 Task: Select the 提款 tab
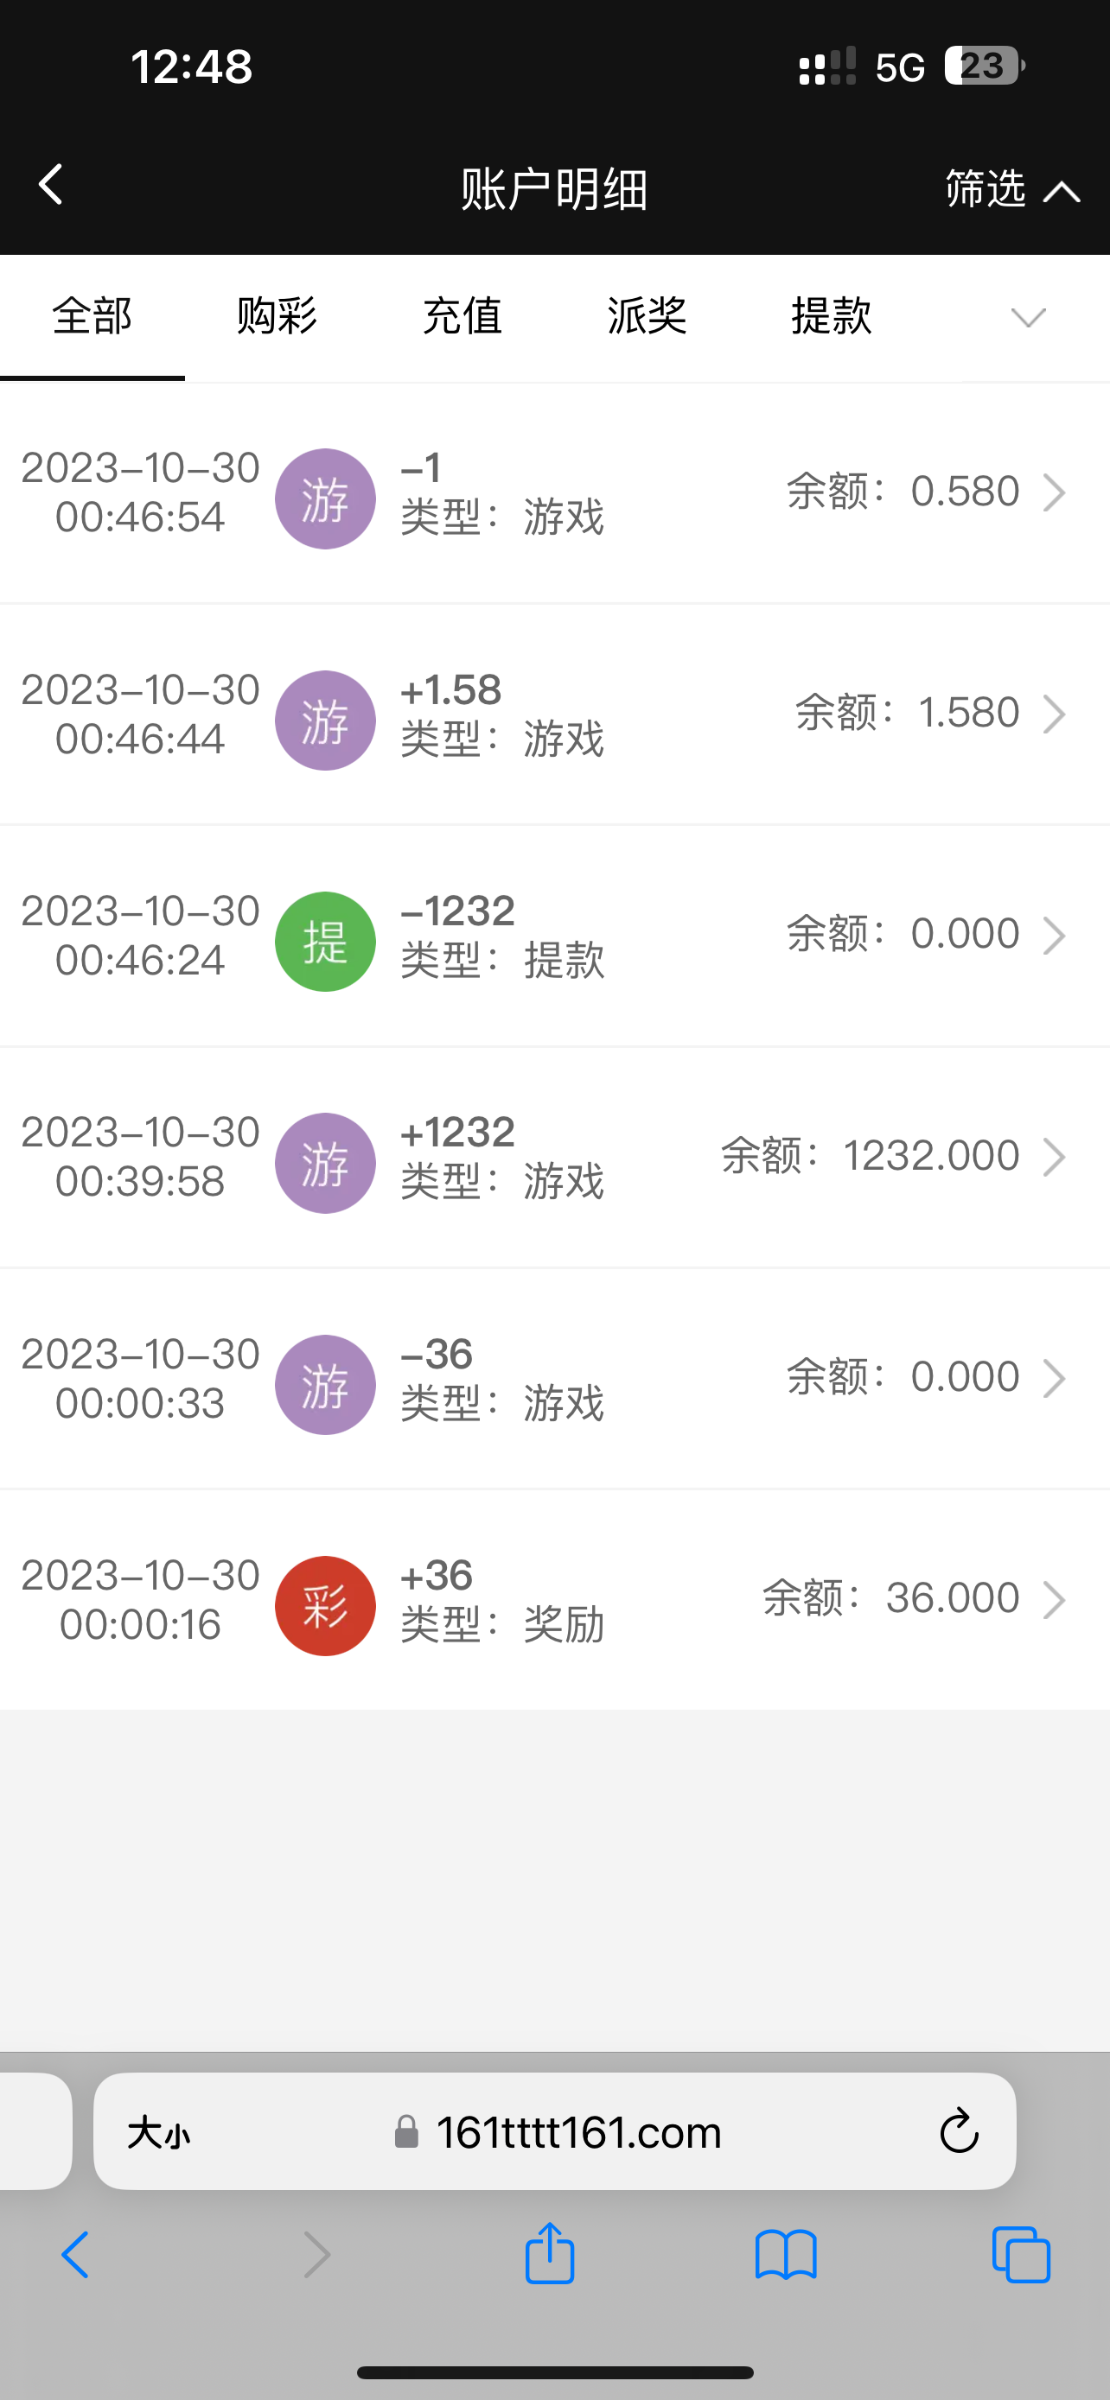[832, 316]
